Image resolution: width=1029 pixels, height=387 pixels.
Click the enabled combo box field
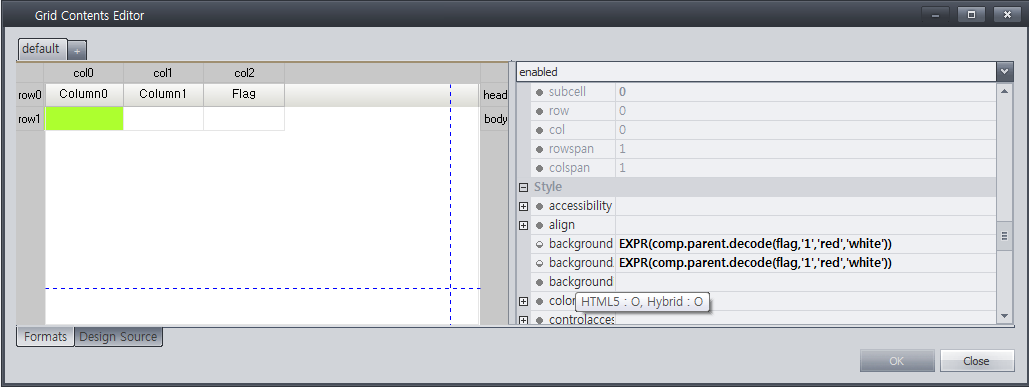[756, 72]
